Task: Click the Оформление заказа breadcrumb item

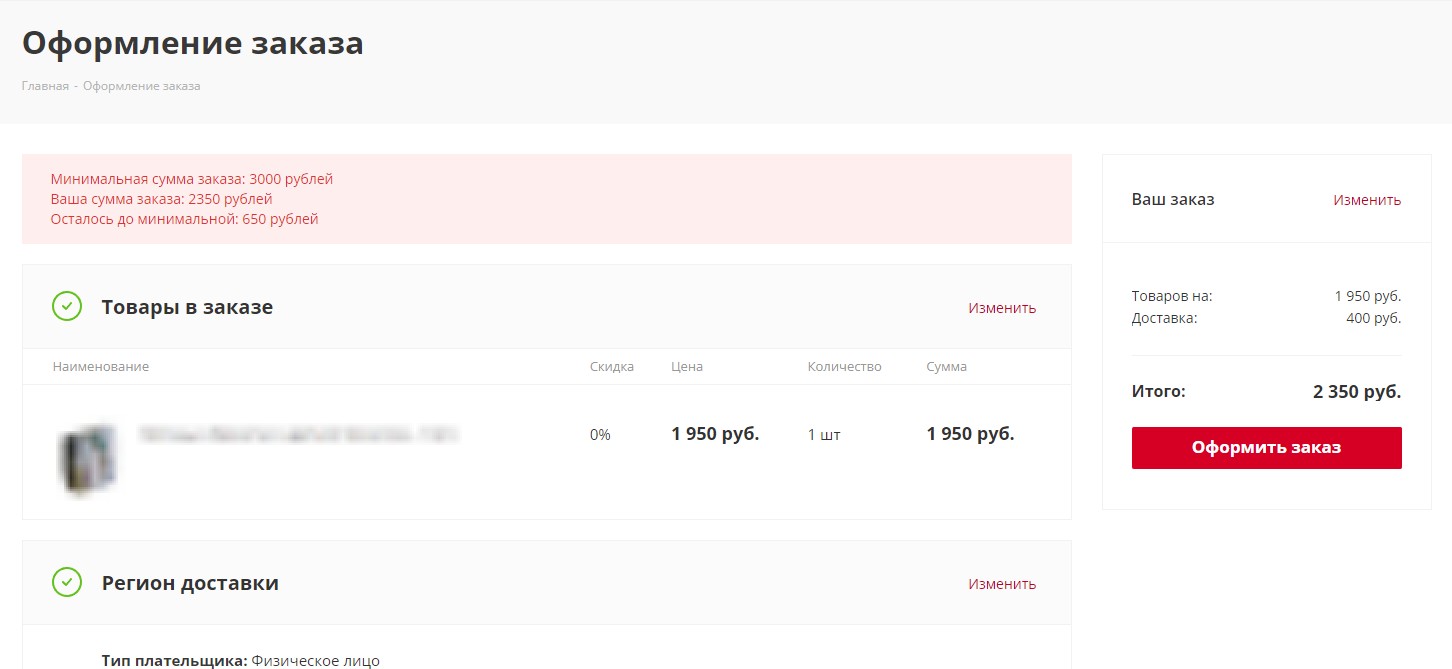Action: pyautogui.click(x=141, y=86)
